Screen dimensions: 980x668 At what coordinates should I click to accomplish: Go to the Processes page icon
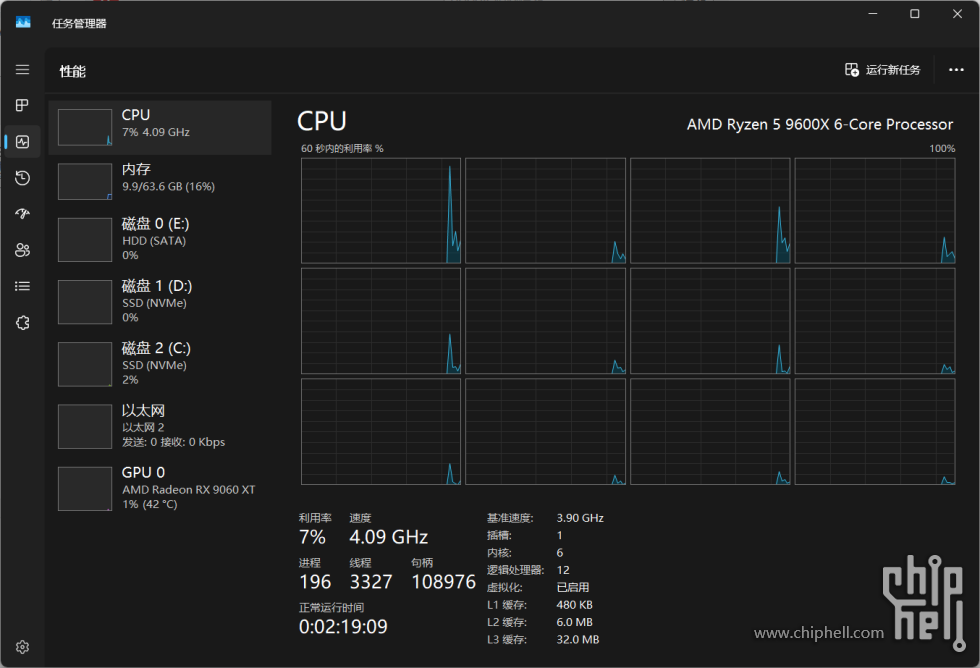[x=22, y=105]
